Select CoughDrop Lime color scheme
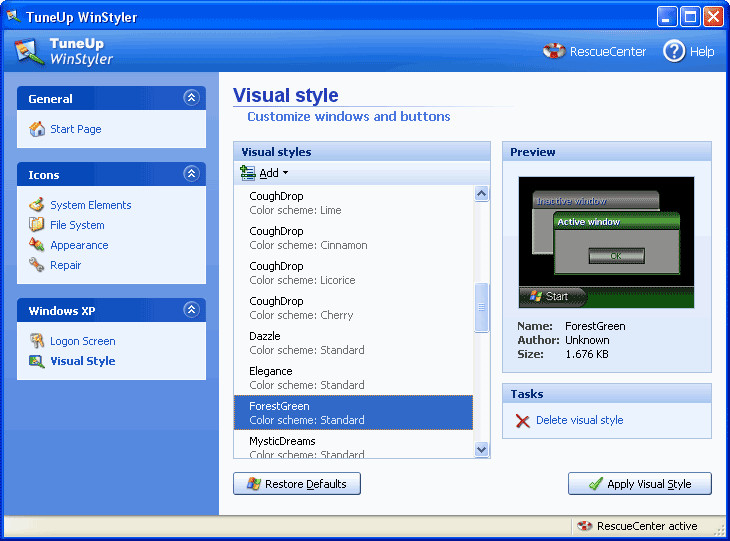This screenshot has height=541, width=730. [x=353, y=203]
